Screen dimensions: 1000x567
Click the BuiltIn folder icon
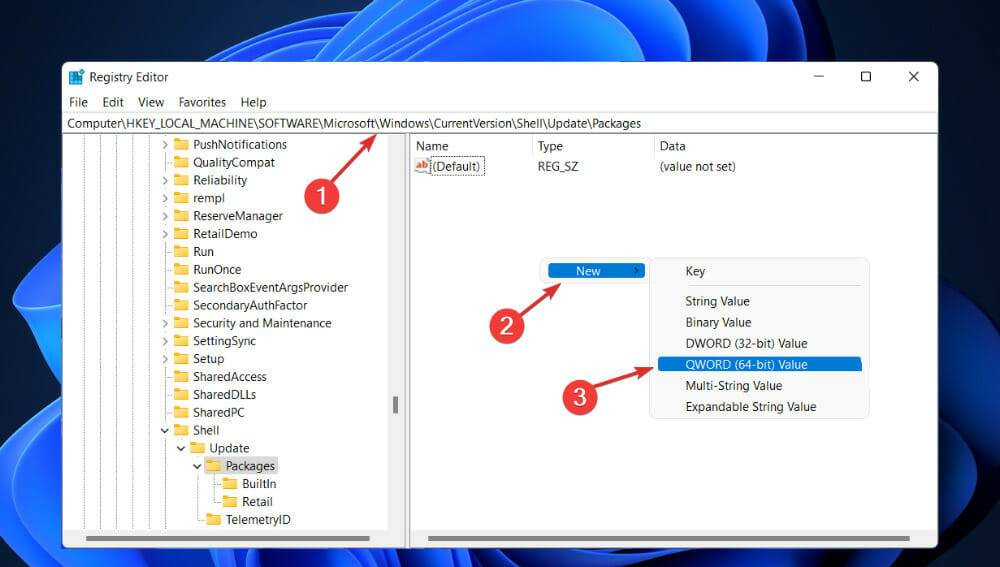click(x=230, y=484)
